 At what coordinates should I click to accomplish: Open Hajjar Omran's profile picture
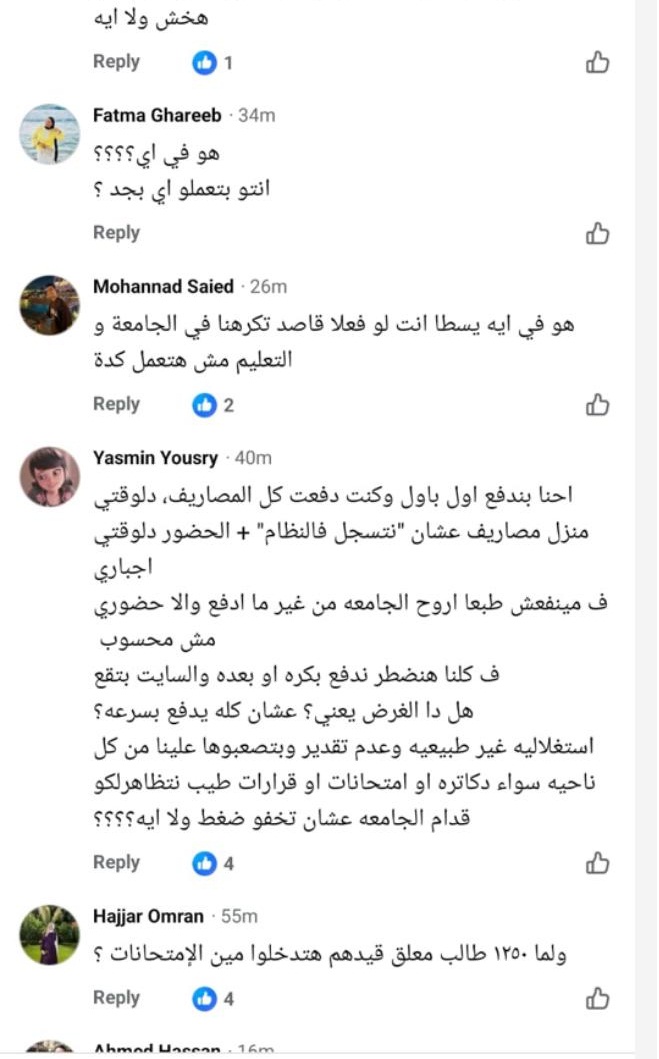[49, 934]
